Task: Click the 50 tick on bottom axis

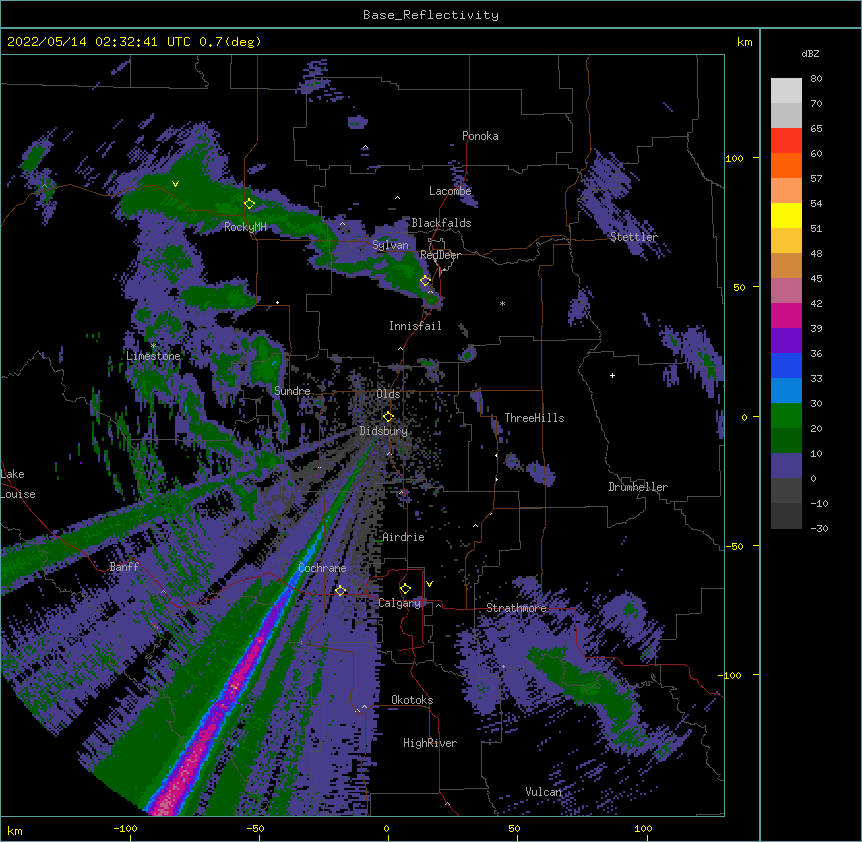Action: pyautogui.click(x=514, y=828)
